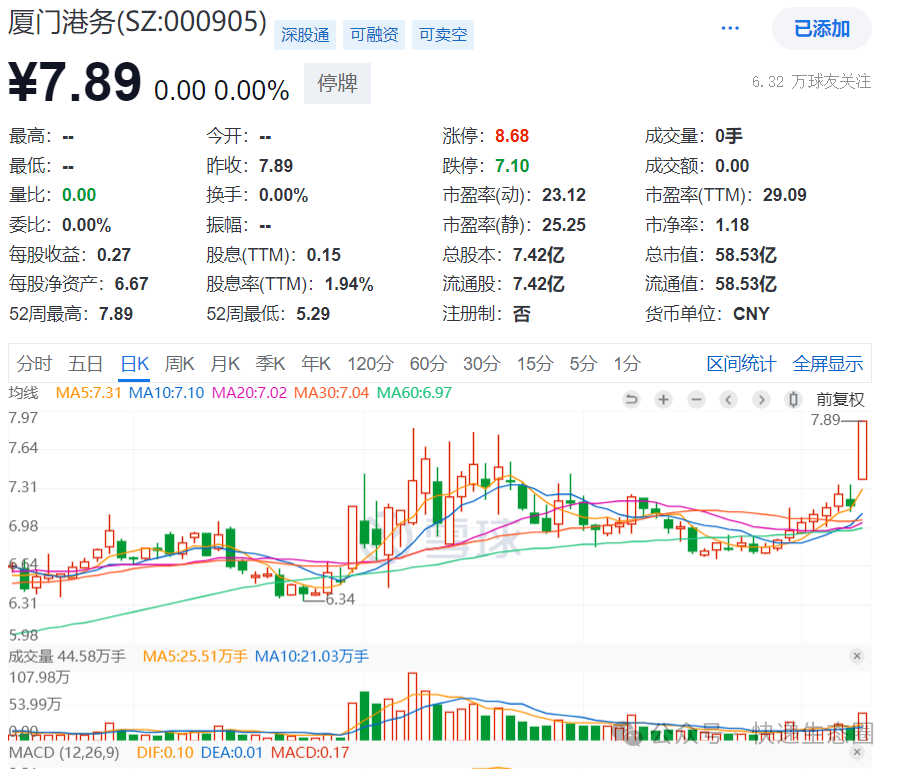This screenshot has height=769, width=903.
Task: Open 全屏显示 fullscreen link
Action: click(828, 363)
